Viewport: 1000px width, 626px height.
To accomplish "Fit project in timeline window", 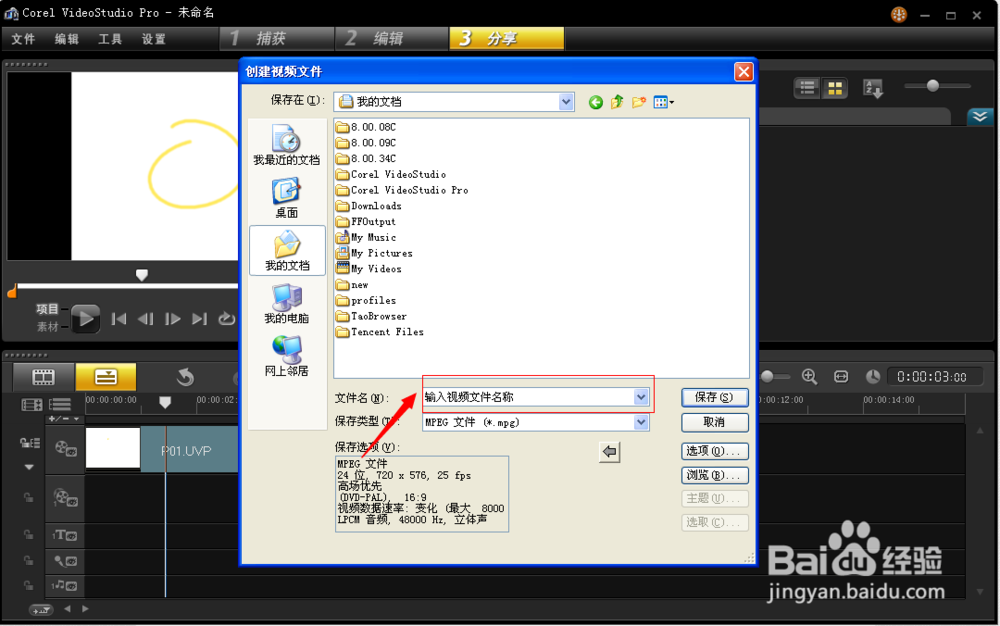I will pos(841,377).
